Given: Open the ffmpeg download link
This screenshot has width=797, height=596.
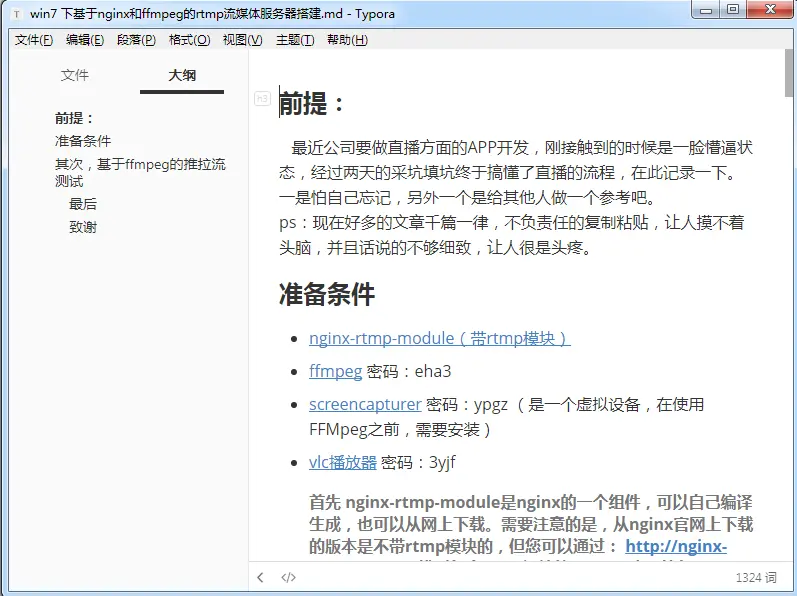Looking at the screenshot, I should (x=335, y=371).
